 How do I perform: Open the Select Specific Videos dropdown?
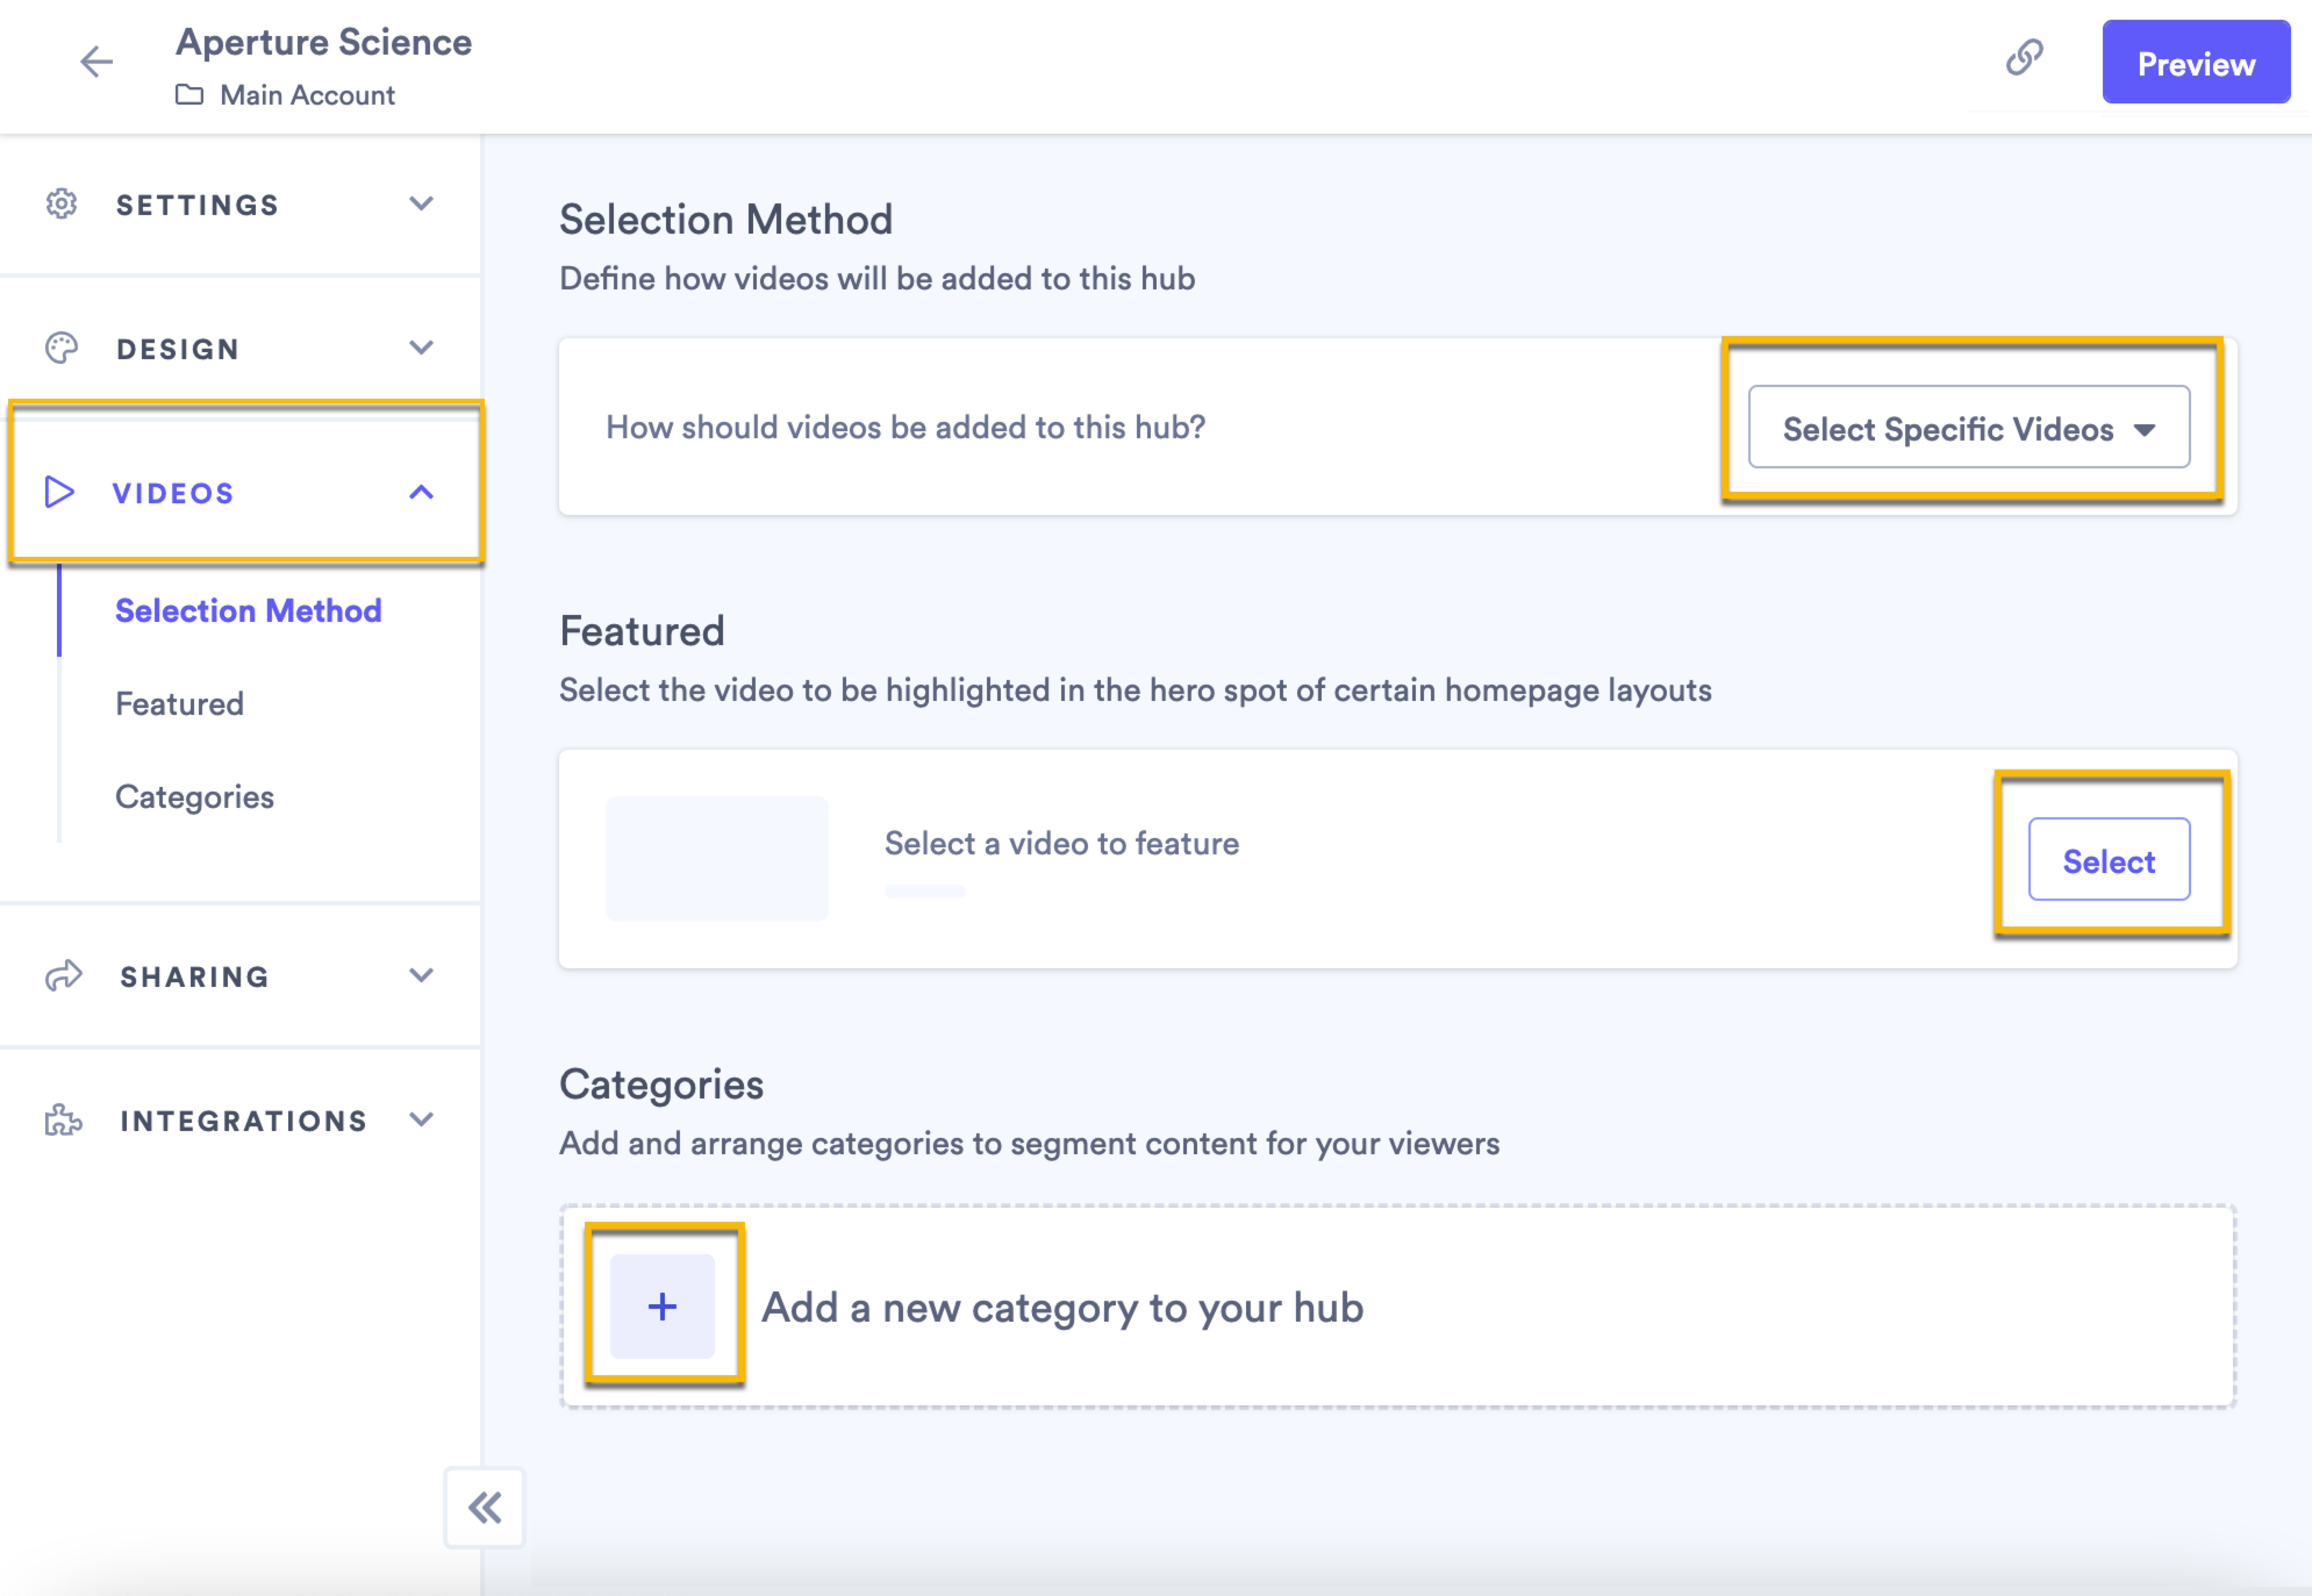[1968, 428]
